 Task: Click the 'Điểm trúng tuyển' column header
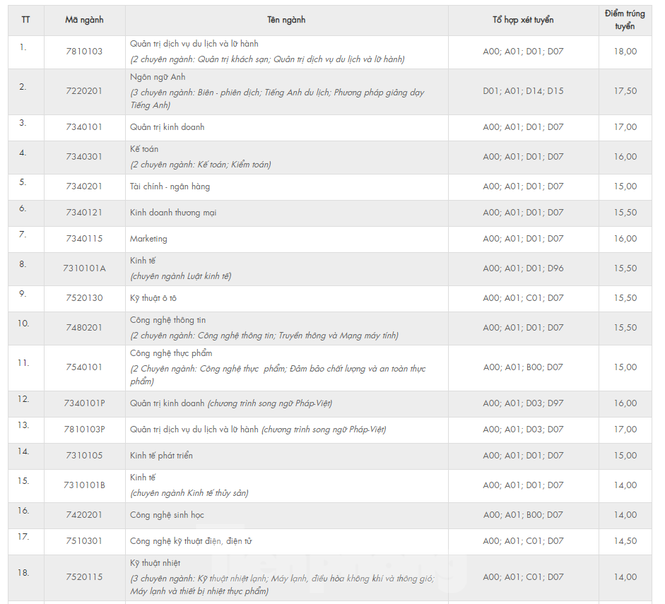click(x=625, y=20)
